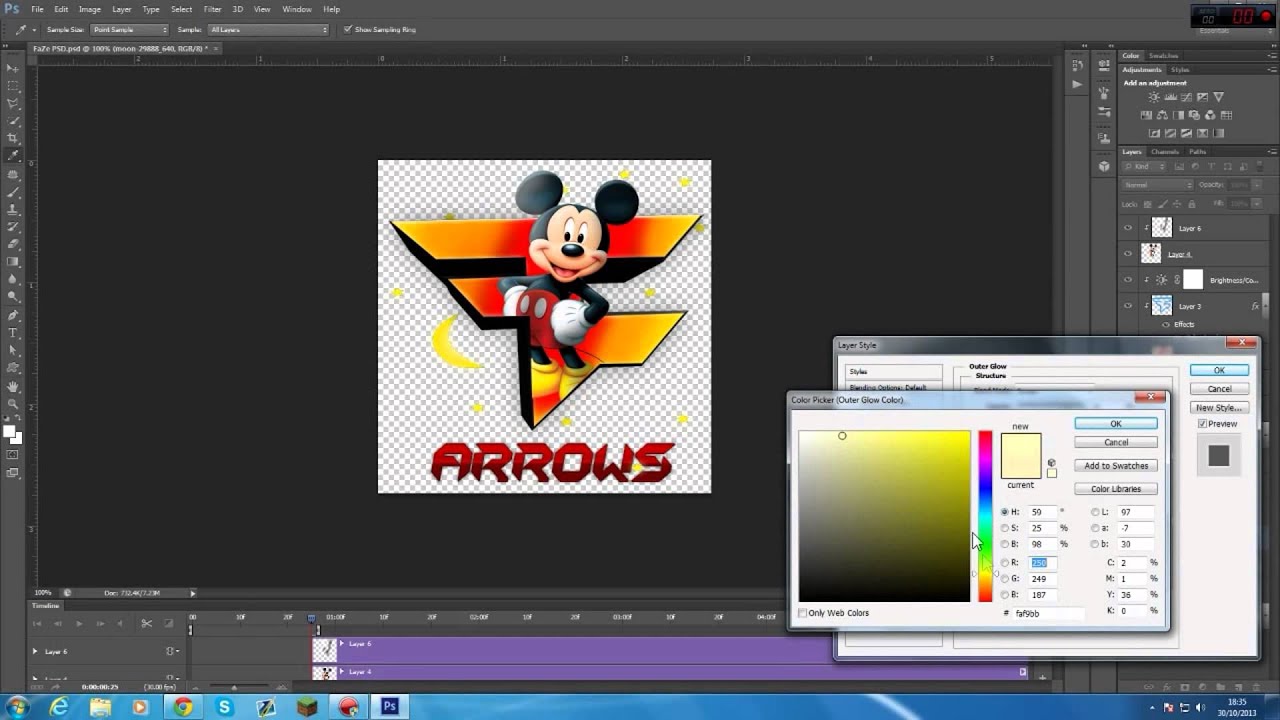Expand Layer 6 track in the Timeline

(35, 651)
